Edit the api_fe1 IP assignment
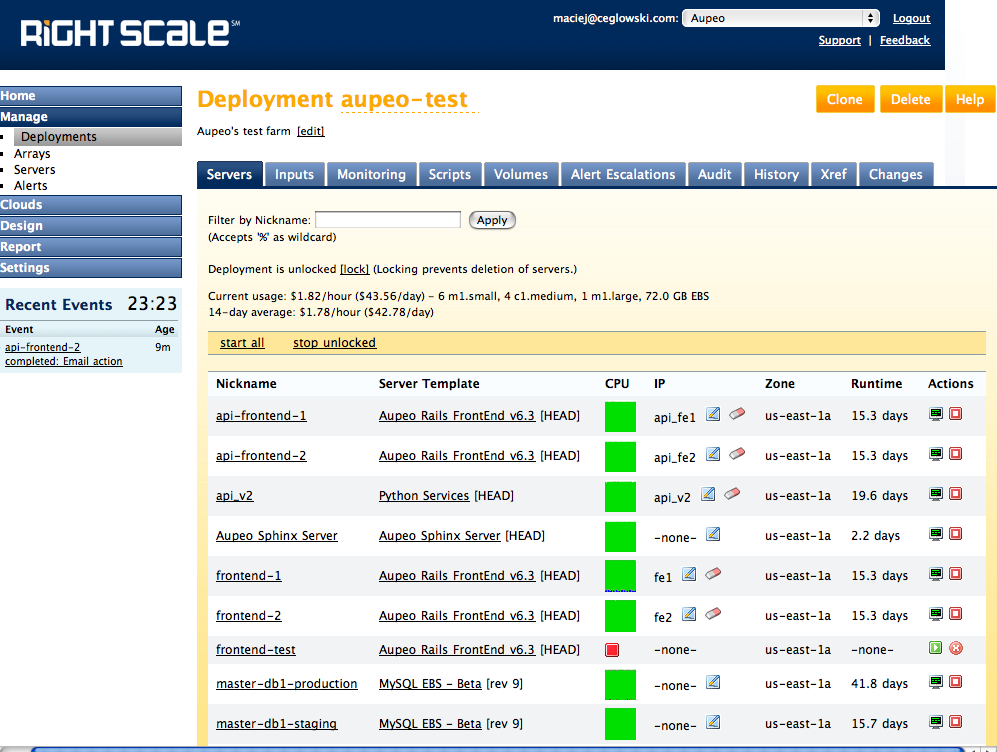The height and width of the screenshot is (752, 997). click(x=713, y=414)
